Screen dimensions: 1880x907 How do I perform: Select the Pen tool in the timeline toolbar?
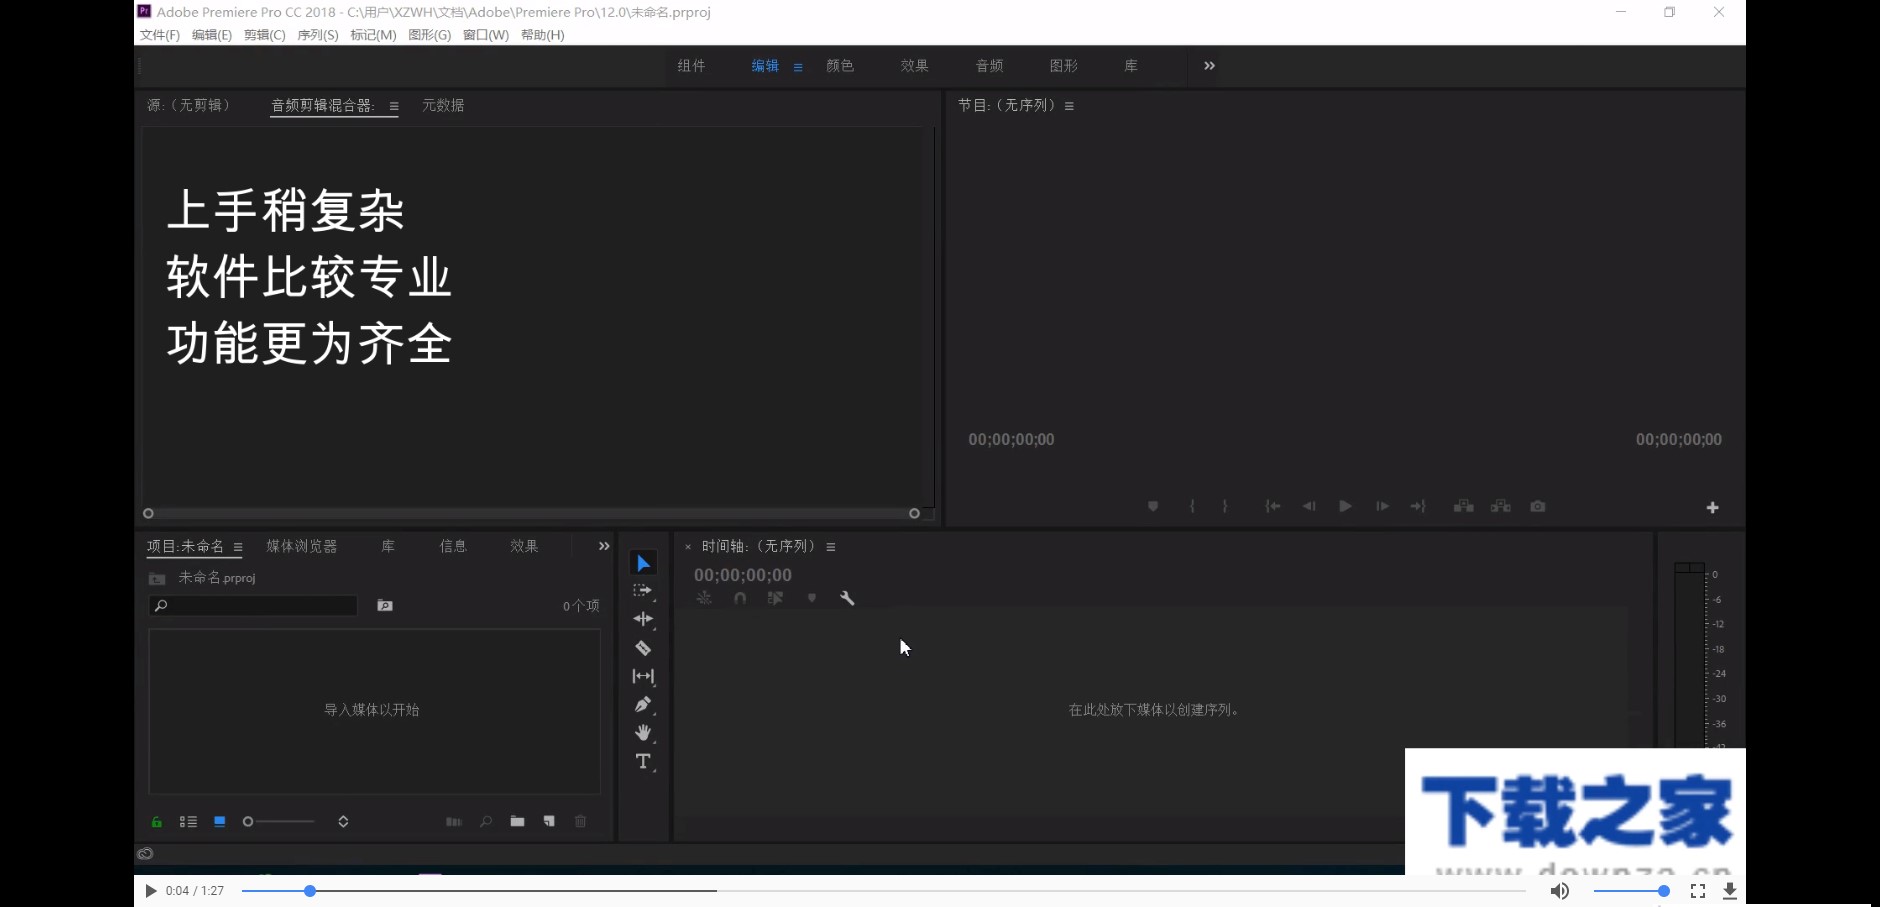643,705
